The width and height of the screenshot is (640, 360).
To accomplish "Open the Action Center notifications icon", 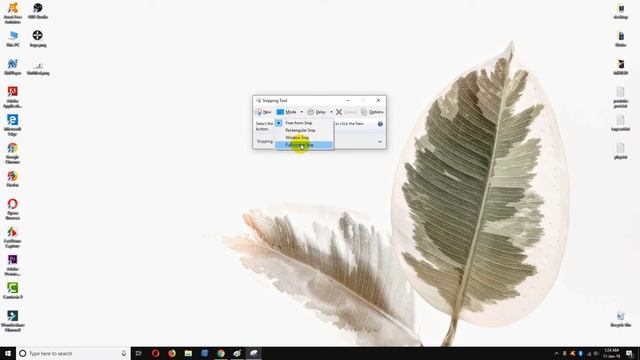I will tap(630, 353).
